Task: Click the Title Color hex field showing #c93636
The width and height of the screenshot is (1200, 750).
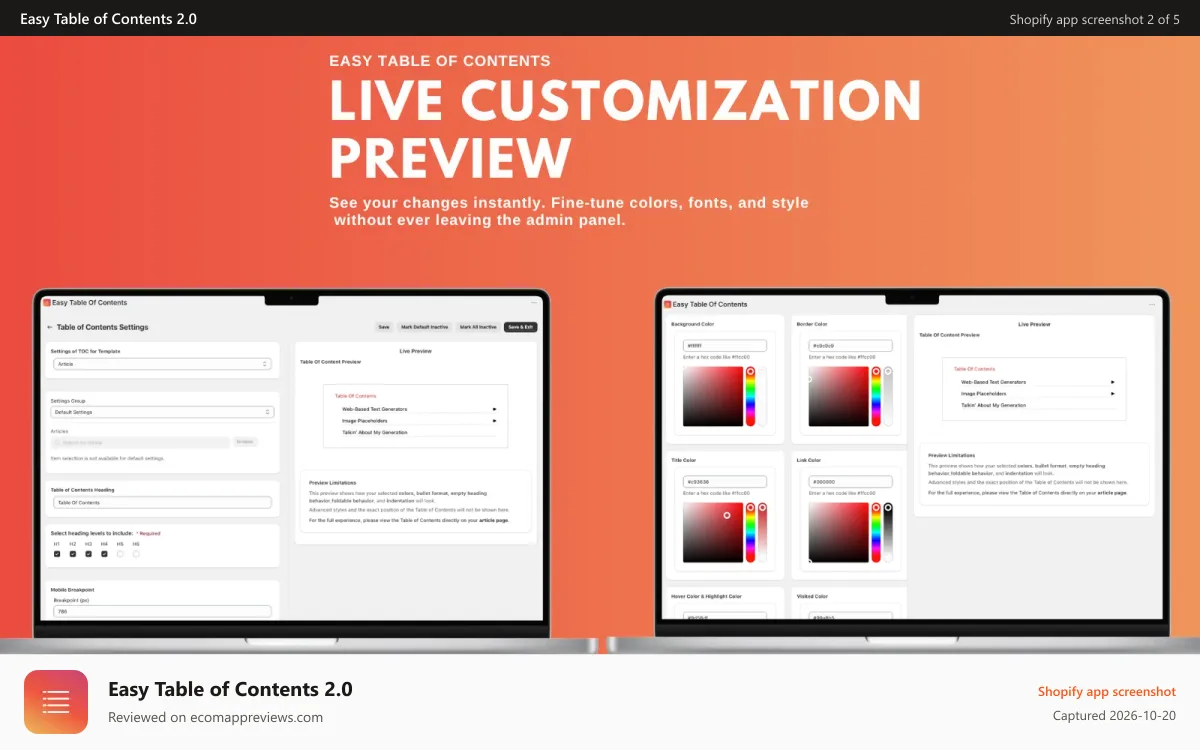Action: (x=725, y=481)
